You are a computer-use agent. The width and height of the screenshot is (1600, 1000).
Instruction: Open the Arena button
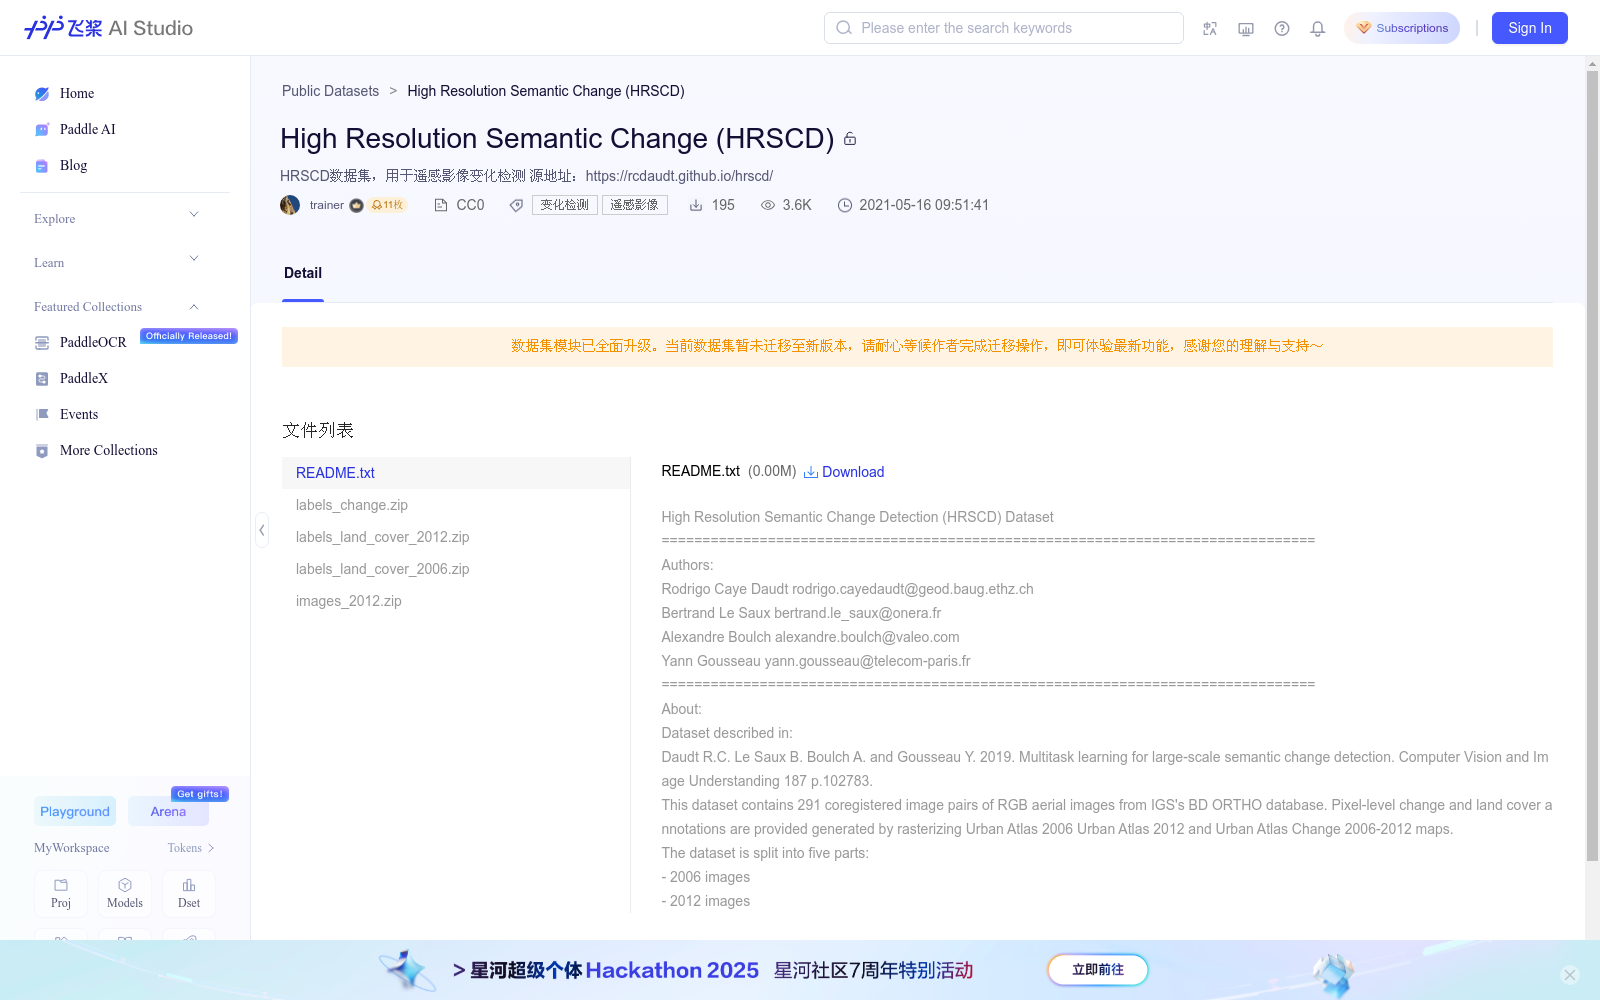168,811
